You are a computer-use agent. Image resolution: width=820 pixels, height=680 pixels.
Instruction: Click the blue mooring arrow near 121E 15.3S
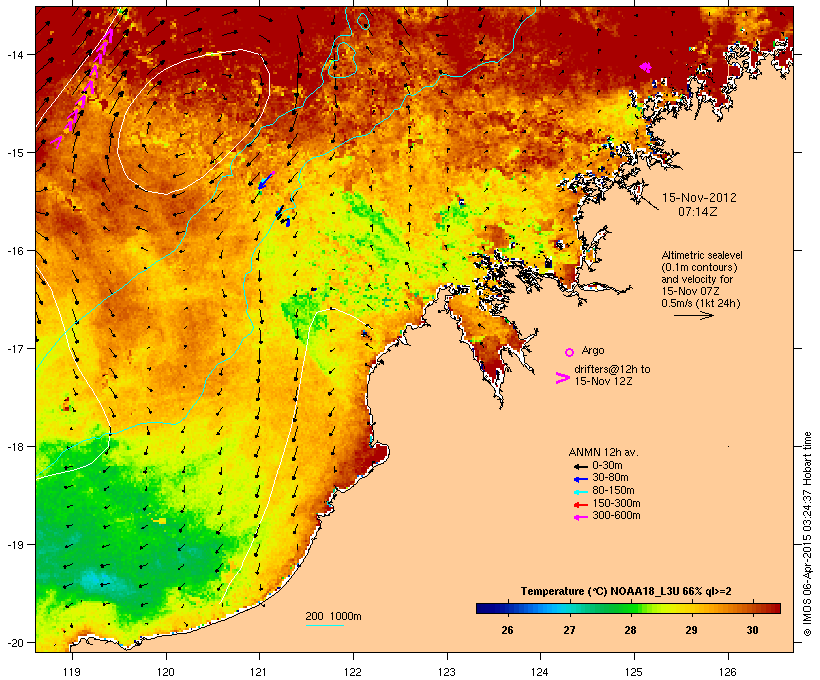[266, 180]
